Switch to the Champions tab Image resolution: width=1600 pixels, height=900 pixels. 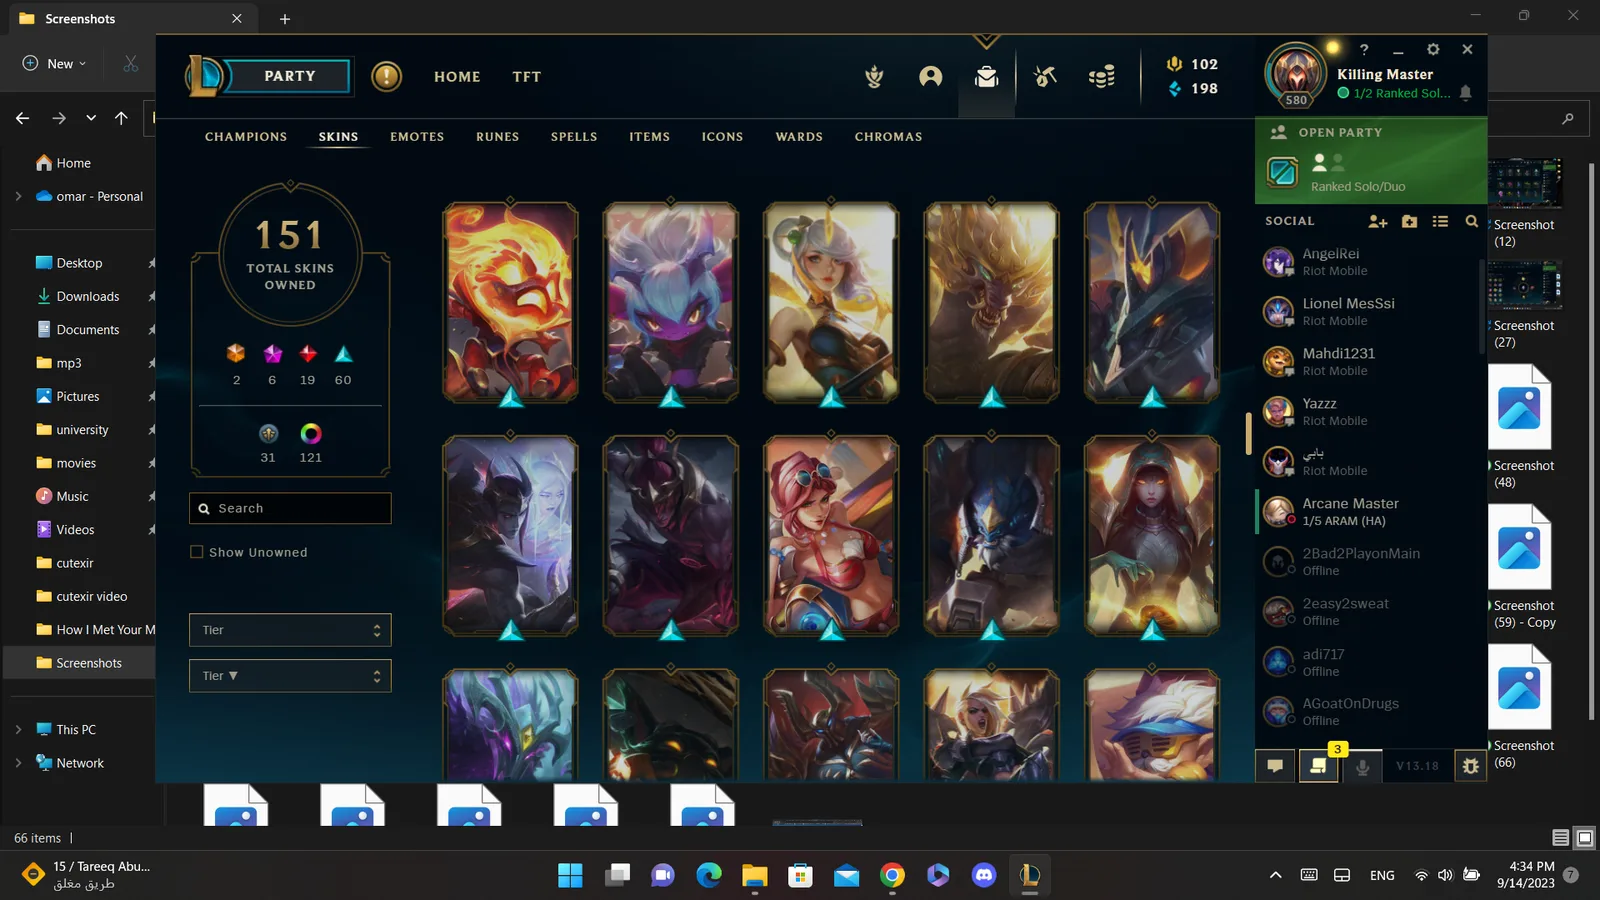point(246,137)
